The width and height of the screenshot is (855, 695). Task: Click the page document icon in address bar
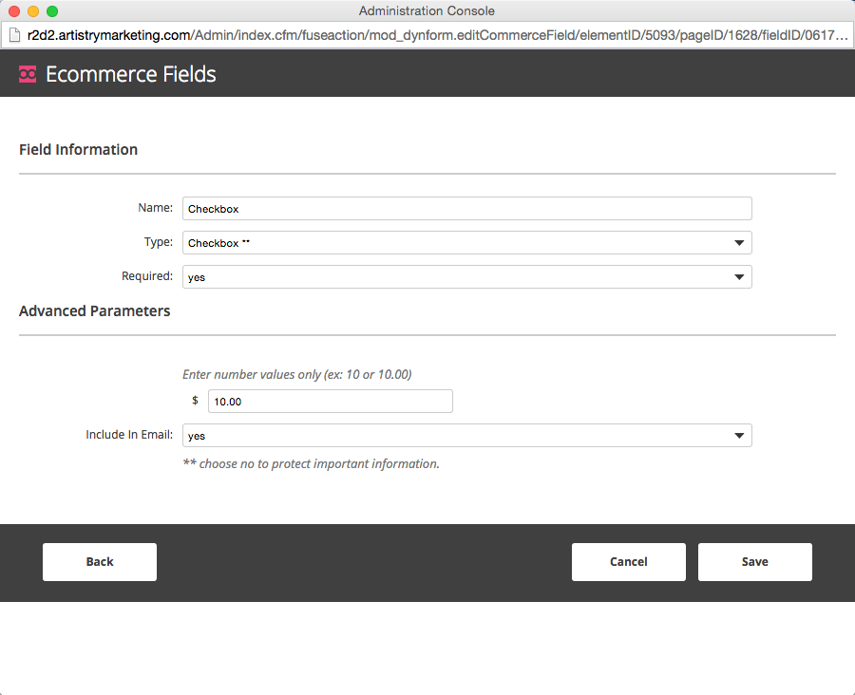tap(15, 35)
